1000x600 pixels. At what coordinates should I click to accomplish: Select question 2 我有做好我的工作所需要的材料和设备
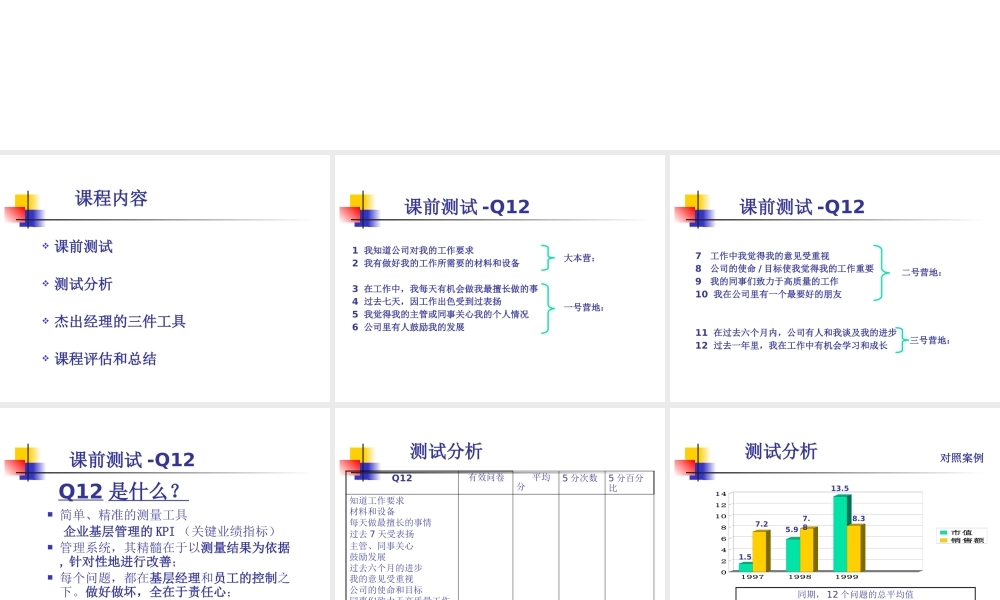tap(436, 263)
